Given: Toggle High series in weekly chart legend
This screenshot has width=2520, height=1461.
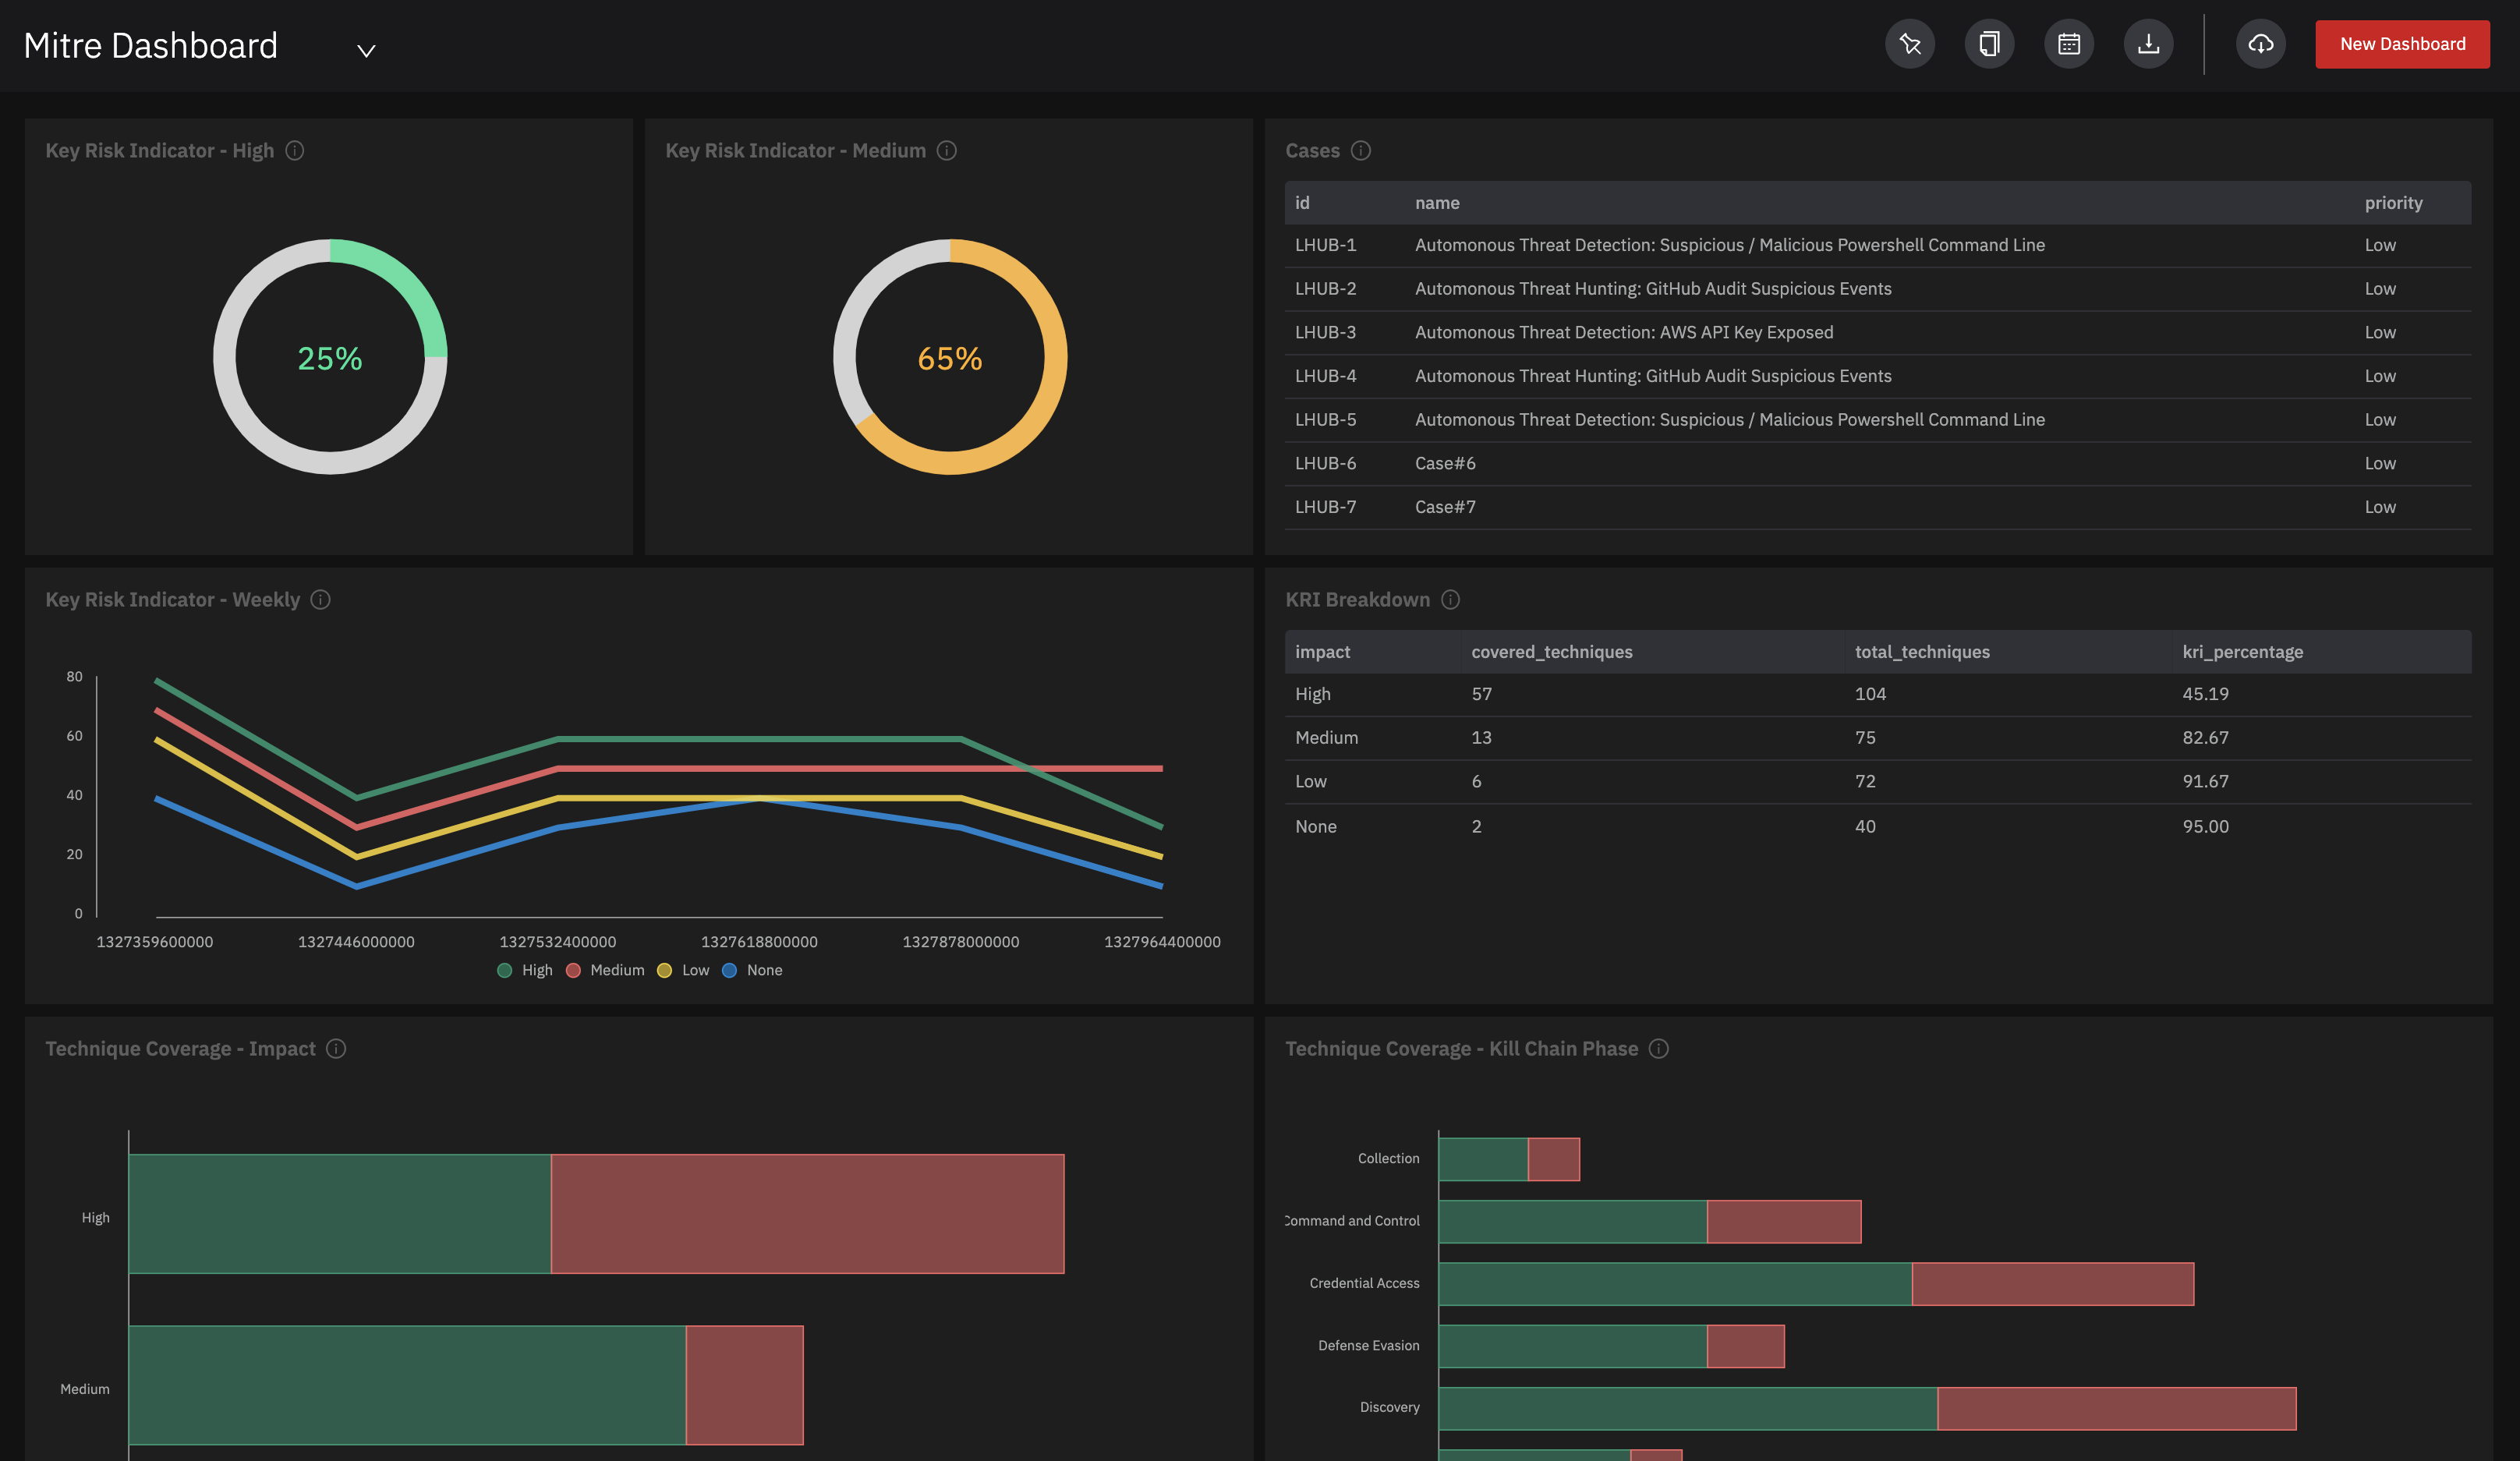Looking at the screenshot, I should 525,970.
